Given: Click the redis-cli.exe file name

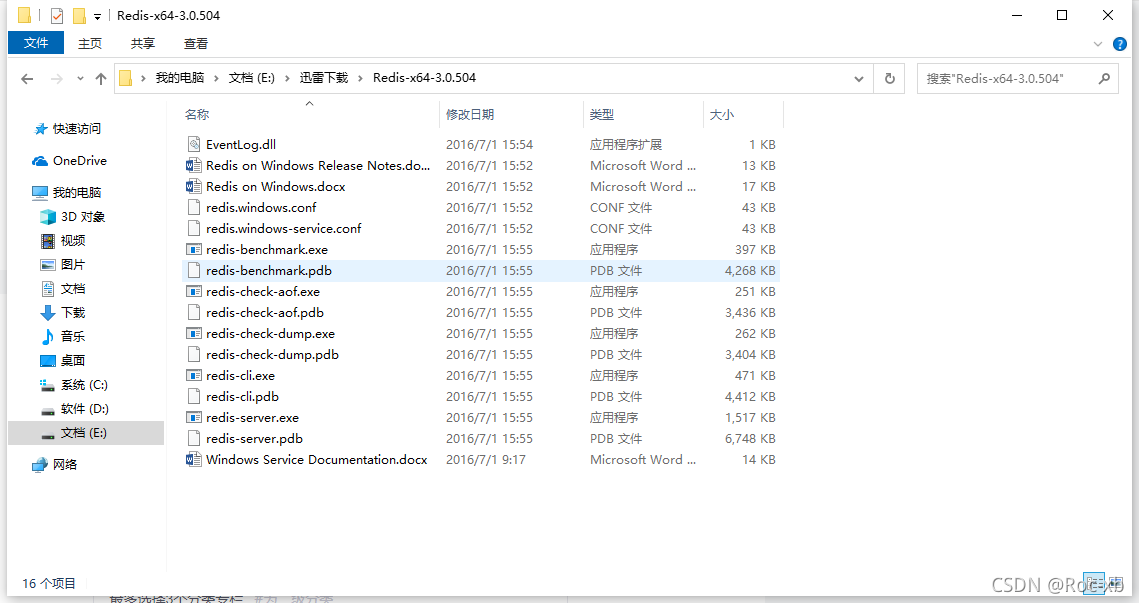Looking at the screenshot, I should [240, 376].
